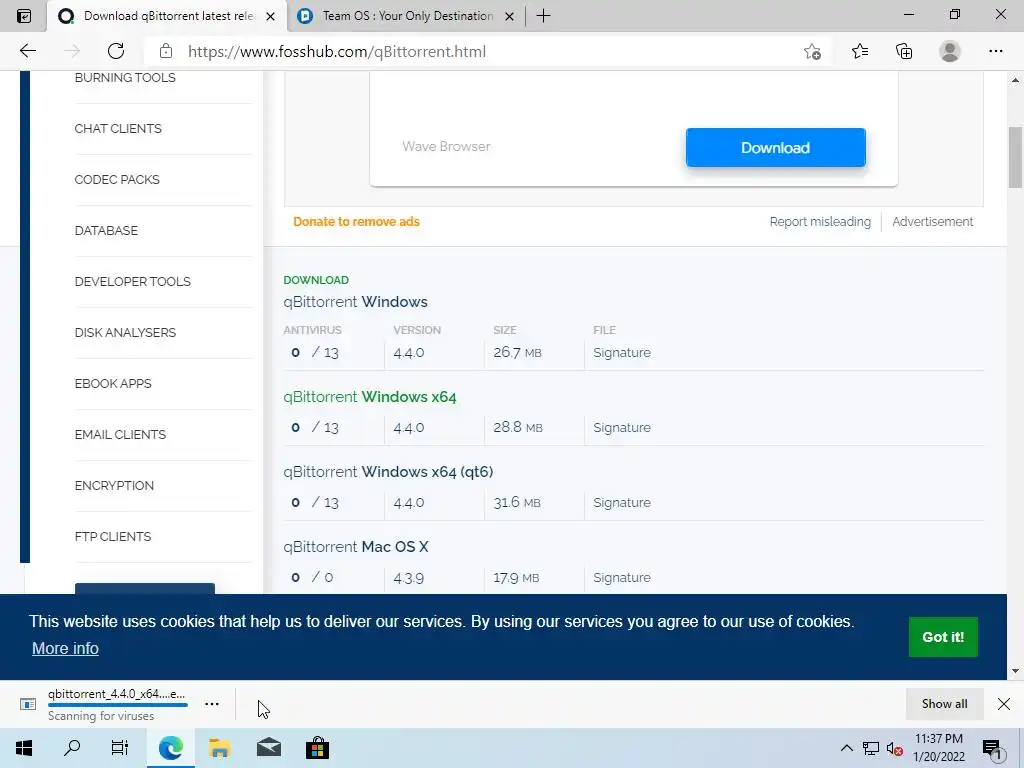Open the More info cookie link

click(65, 648)
